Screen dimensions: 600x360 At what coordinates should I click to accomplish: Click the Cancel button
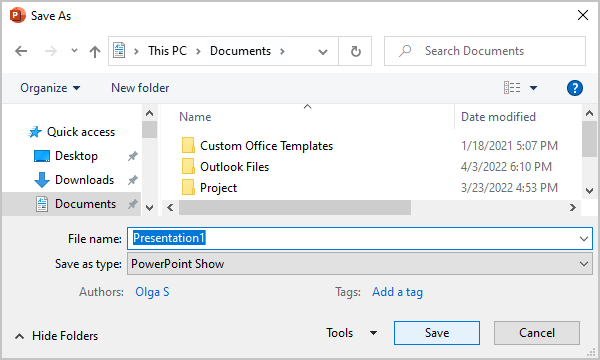coord(537,333)
